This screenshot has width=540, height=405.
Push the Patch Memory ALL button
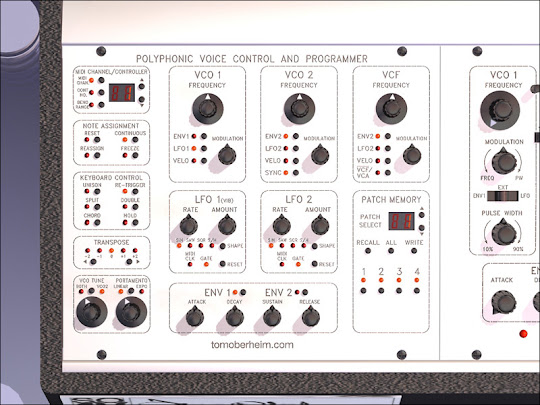[391, 251]
